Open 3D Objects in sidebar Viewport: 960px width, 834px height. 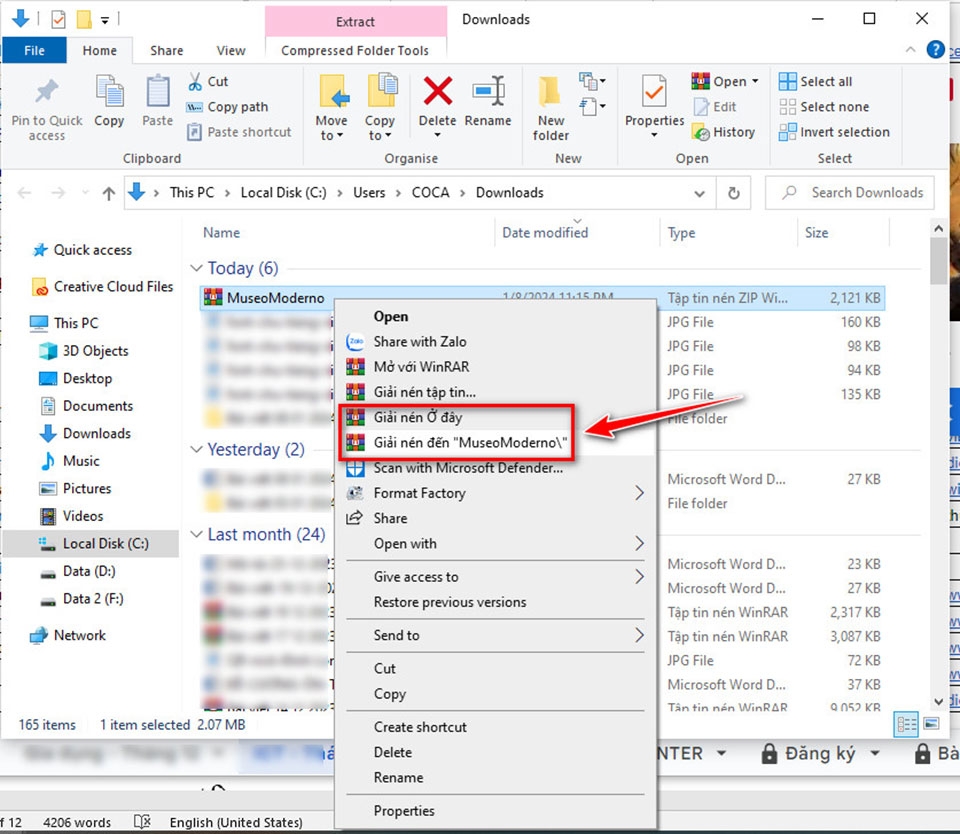(84, 351)
